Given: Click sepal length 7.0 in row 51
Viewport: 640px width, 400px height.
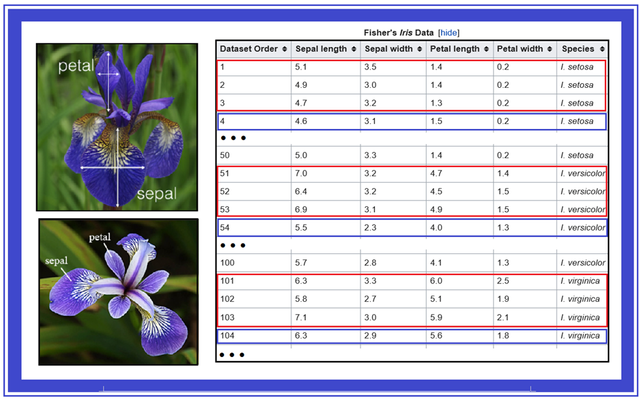Looking at the screenshot, I should (x=301, y=173).
